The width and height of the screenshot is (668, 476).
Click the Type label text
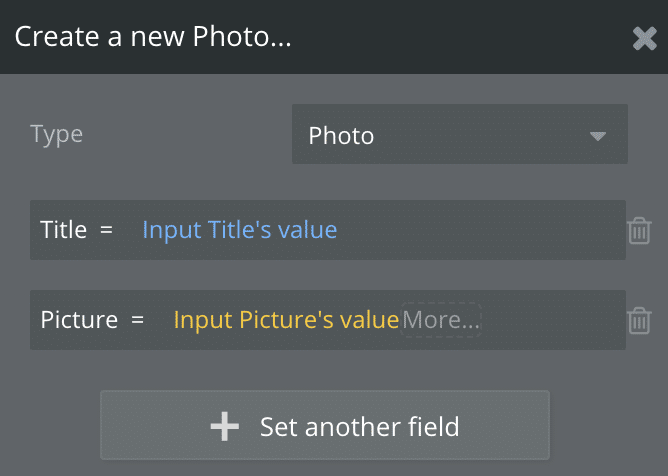click(56, 134)
